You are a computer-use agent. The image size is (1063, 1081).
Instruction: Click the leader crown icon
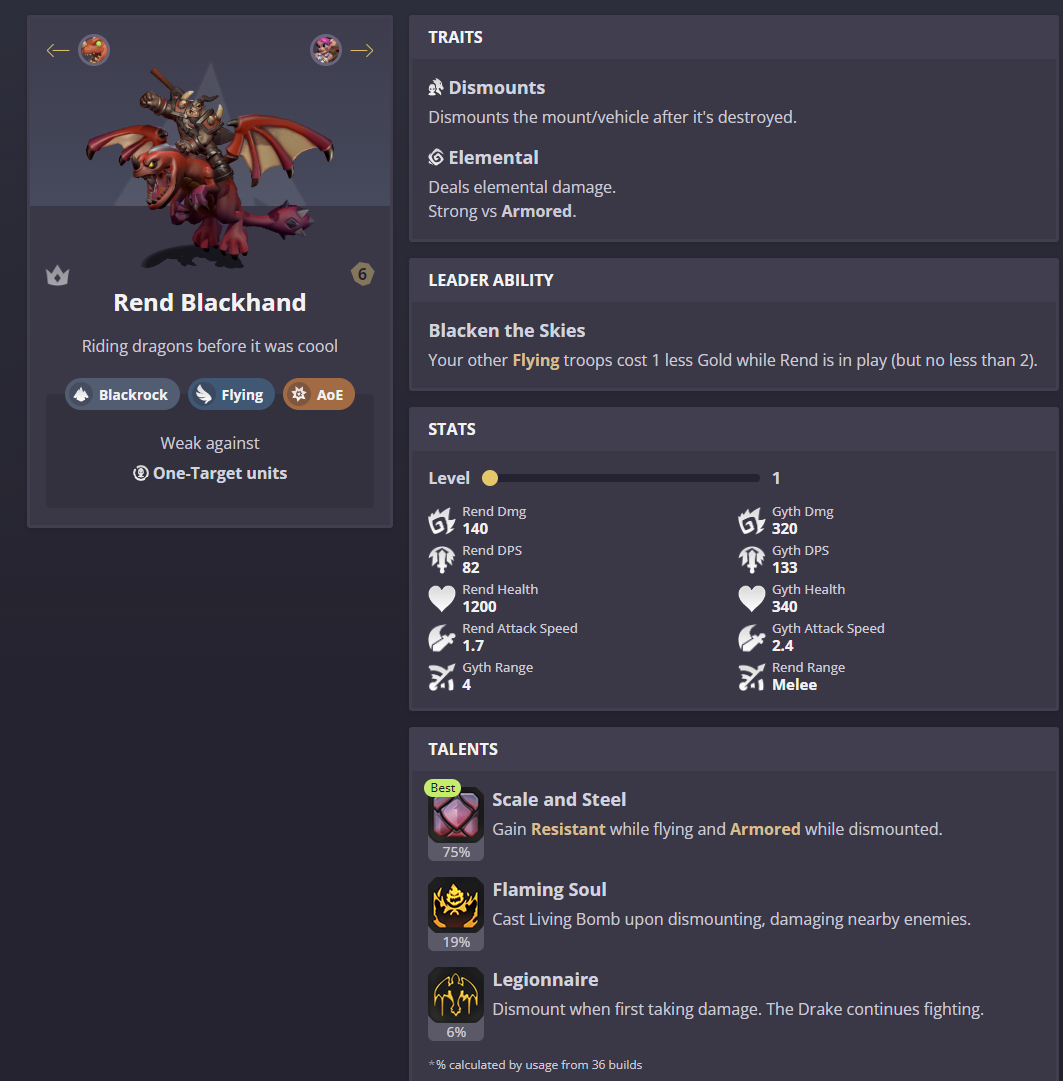tap(57, 276)
